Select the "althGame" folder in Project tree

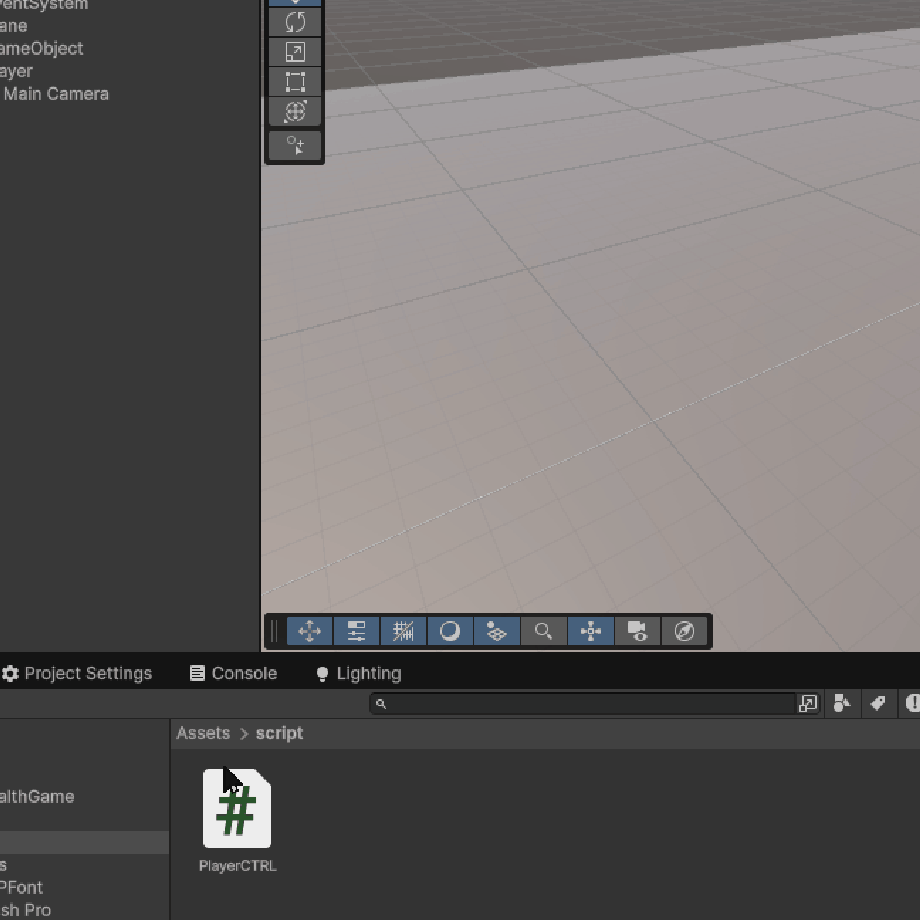click(x=37, y=797)
